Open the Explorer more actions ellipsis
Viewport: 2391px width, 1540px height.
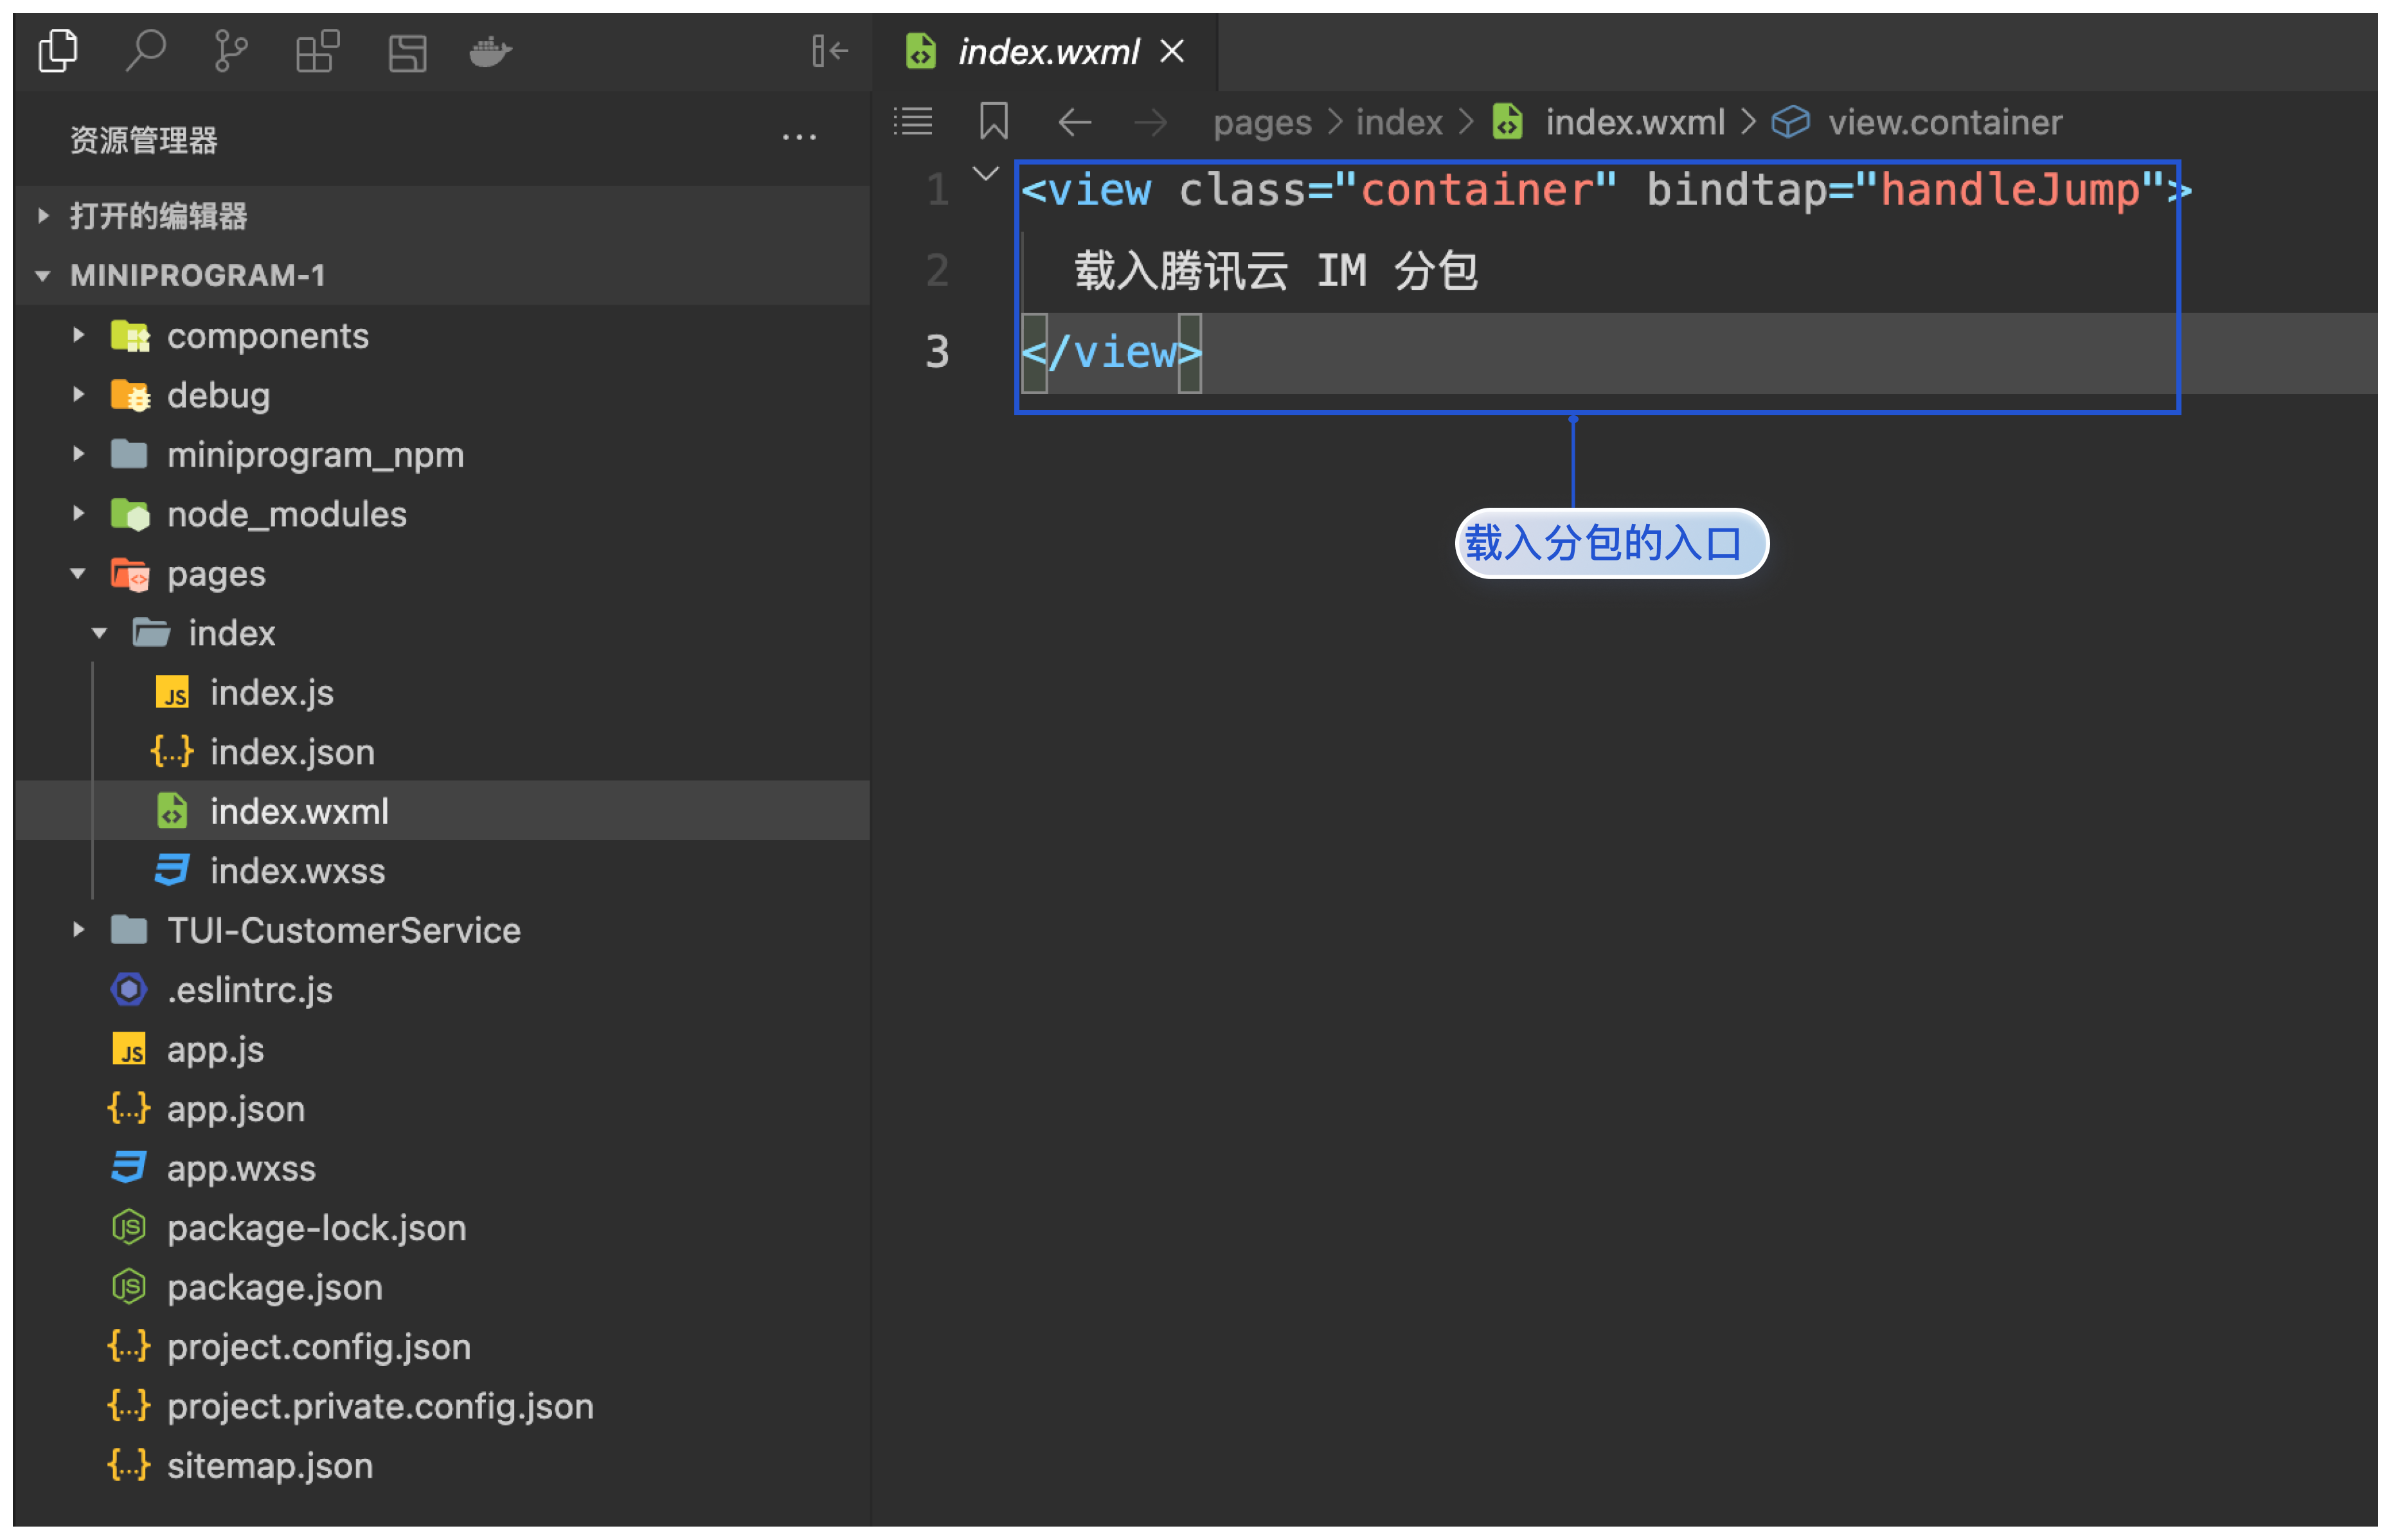click(x=799, y=138)
